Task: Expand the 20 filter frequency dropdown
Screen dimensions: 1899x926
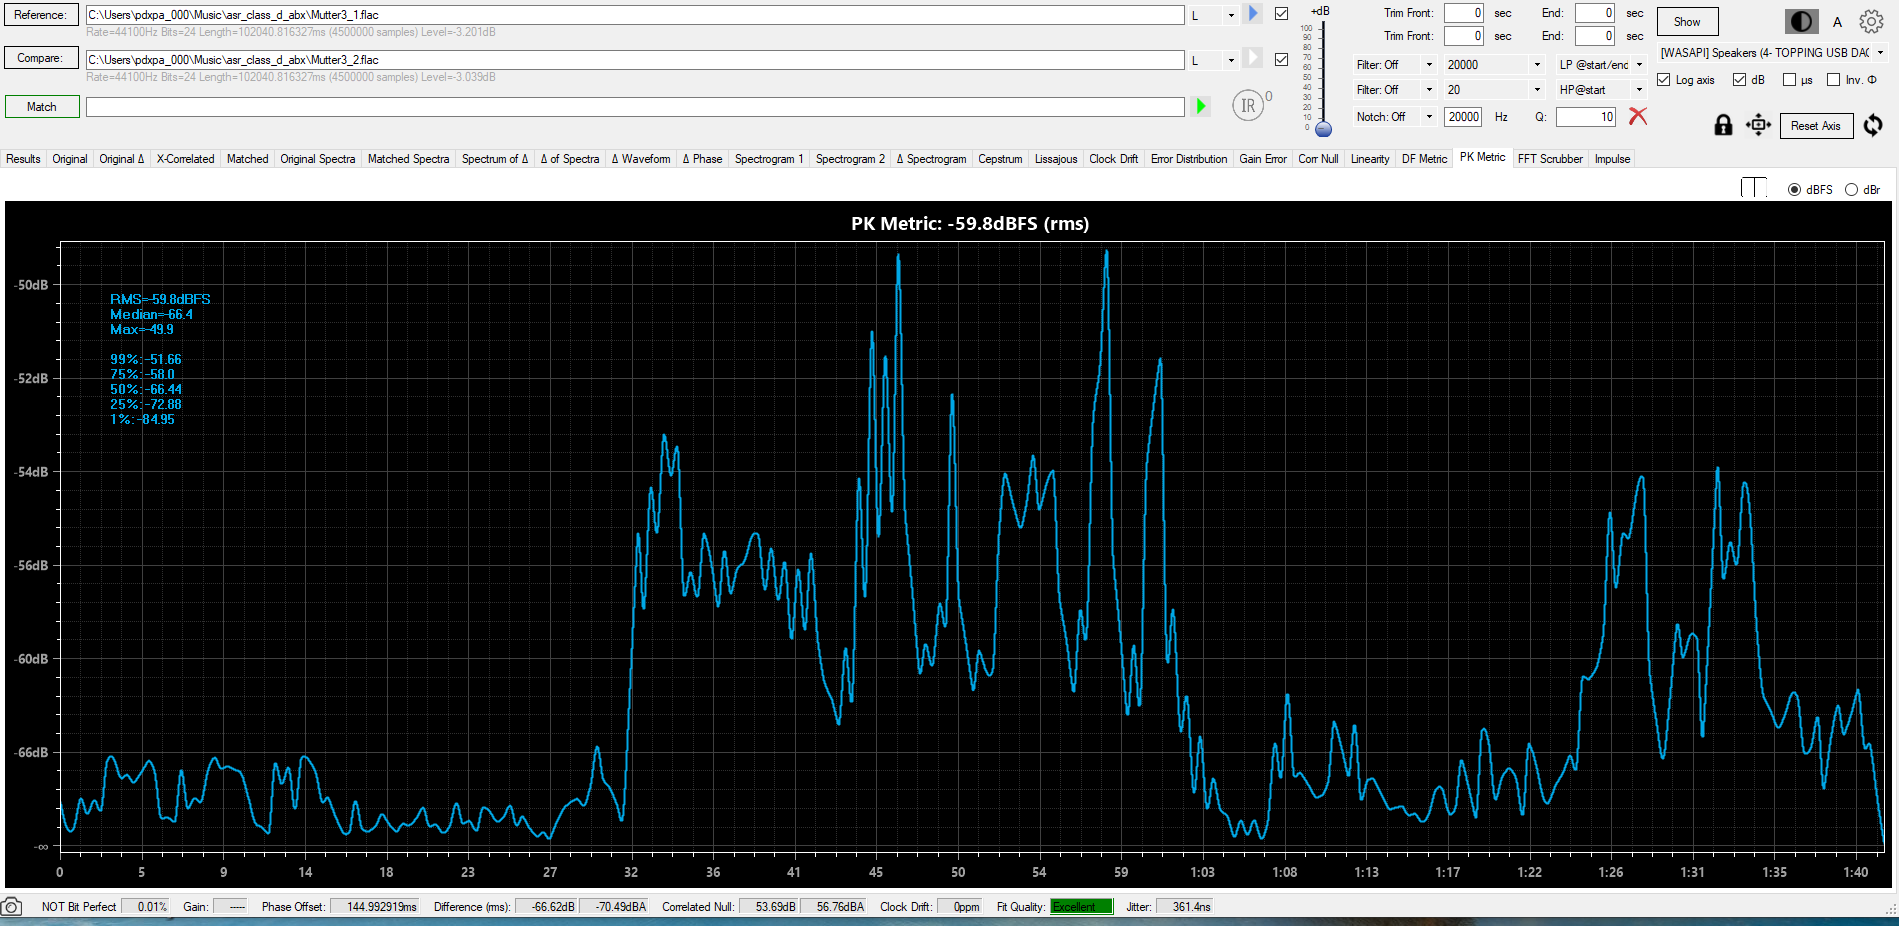Action: (x=1537, y=89)
